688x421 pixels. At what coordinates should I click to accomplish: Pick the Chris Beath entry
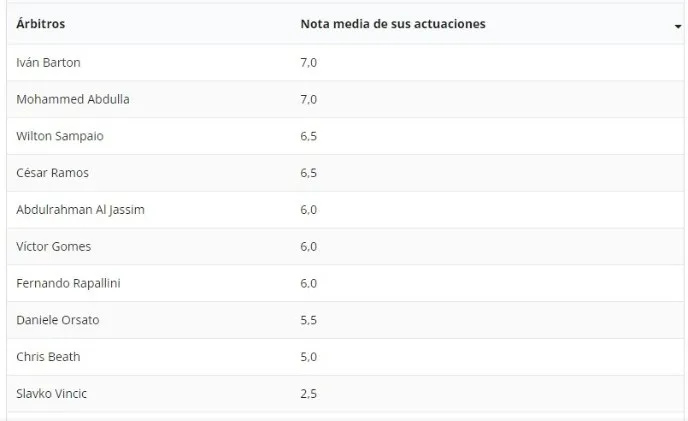coord(48,357)
